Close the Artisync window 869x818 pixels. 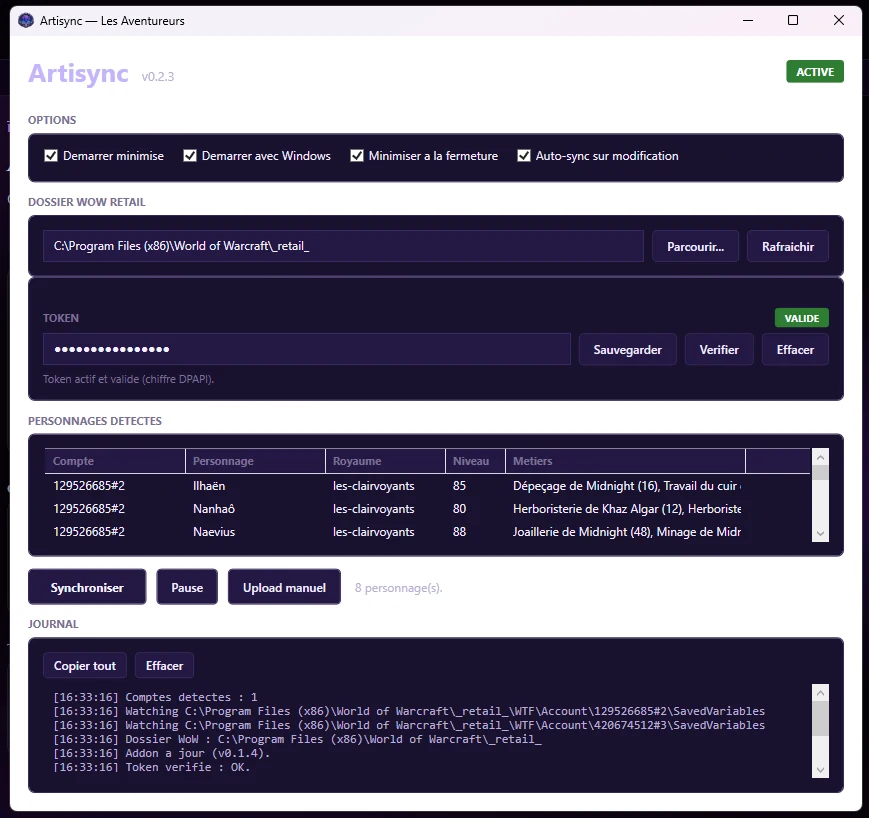pyautogui.click(x=839, y=21)
